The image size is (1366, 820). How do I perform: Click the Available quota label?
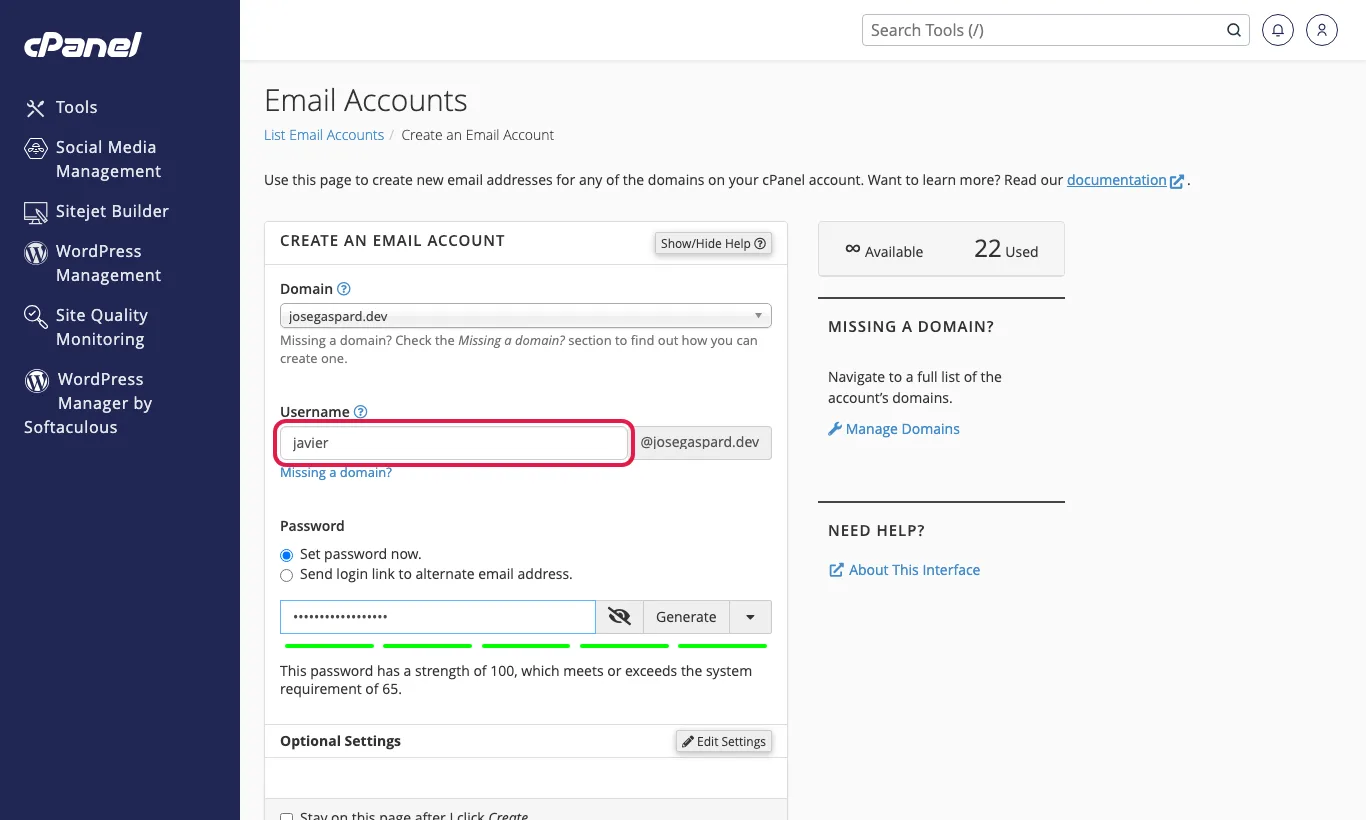884,250
